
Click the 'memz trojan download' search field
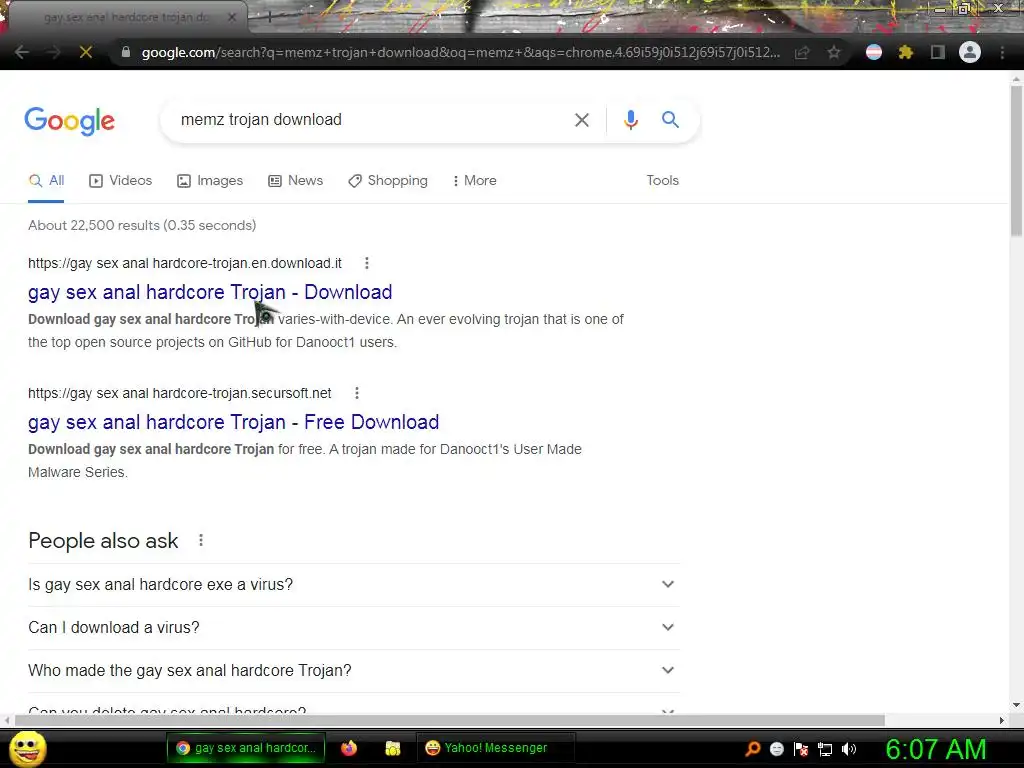coord(369,120)
